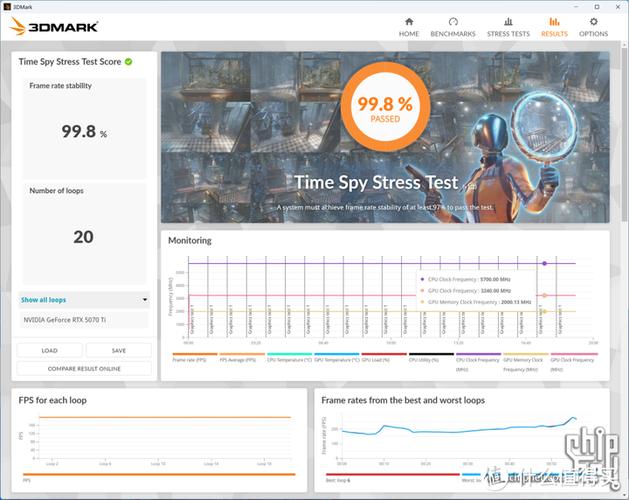Screen dimensions: 629x500
Task: Click COMPARE RESULT ONLINE button
Action: tap(84, 368)
